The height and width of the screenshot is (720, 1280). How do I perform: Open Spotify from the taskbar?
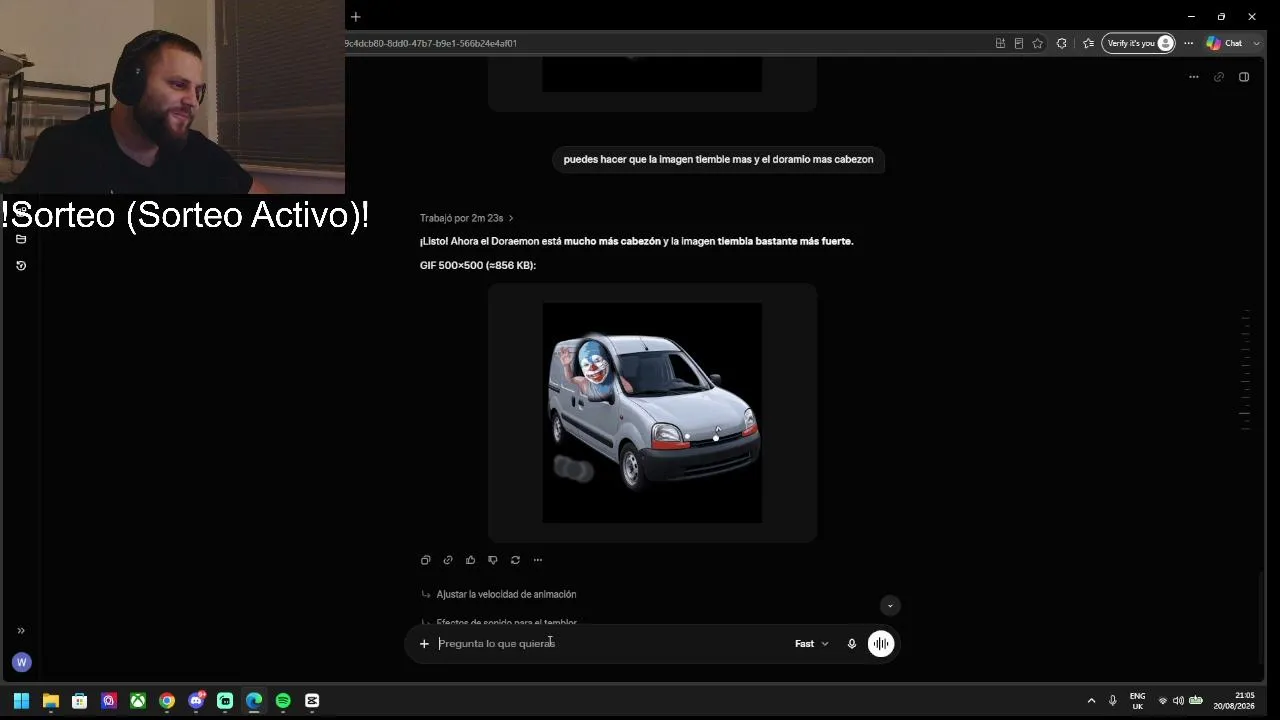click(283, 701)
